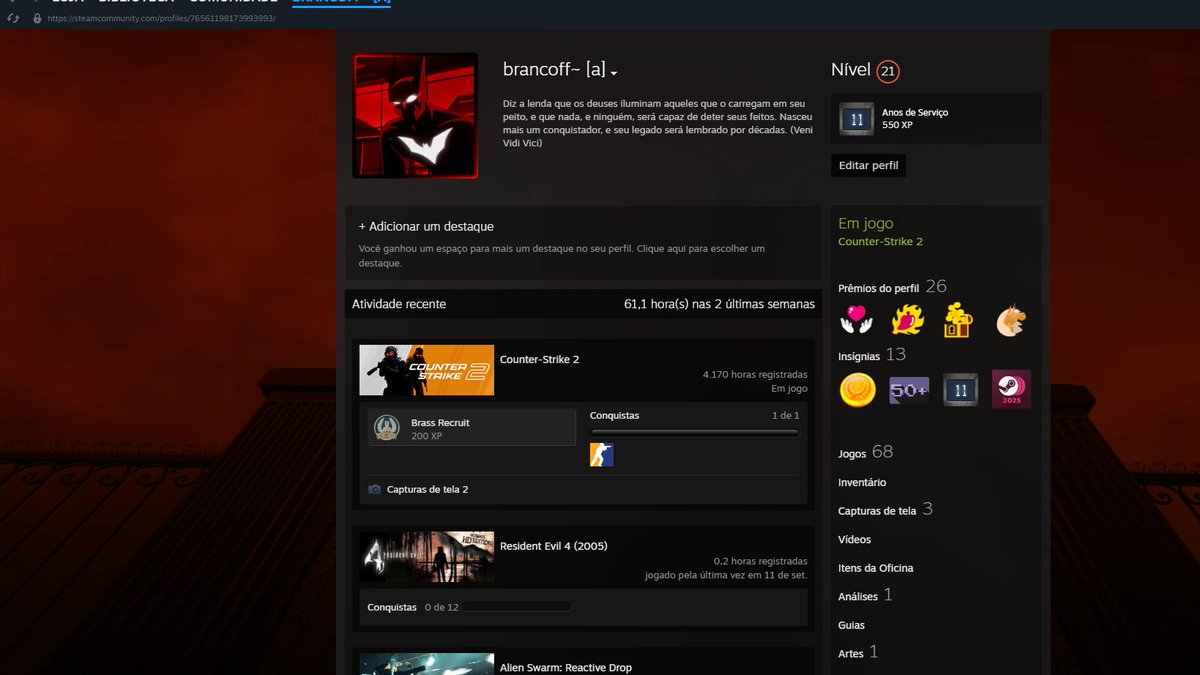1200x675 pixels.
Task: Click the Counter-Strike 2 achievement icon
Action: point(602,455)
